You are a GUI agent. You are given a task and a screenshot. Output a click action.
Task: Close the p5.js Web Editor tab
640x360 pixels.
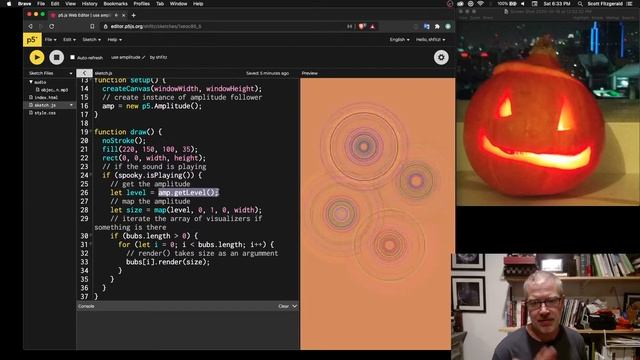pyautogui.click(x=124, y=15)
